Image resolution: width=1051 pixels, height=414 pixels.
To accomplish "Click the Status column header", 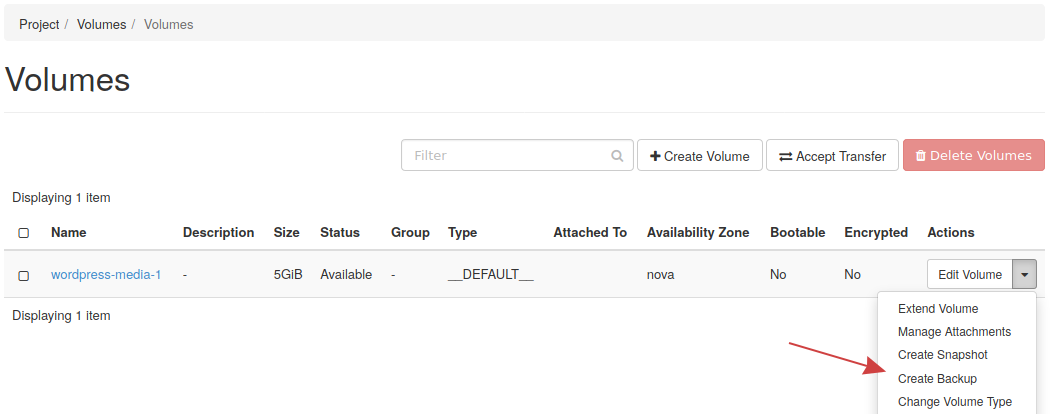I will coord(339,233).
